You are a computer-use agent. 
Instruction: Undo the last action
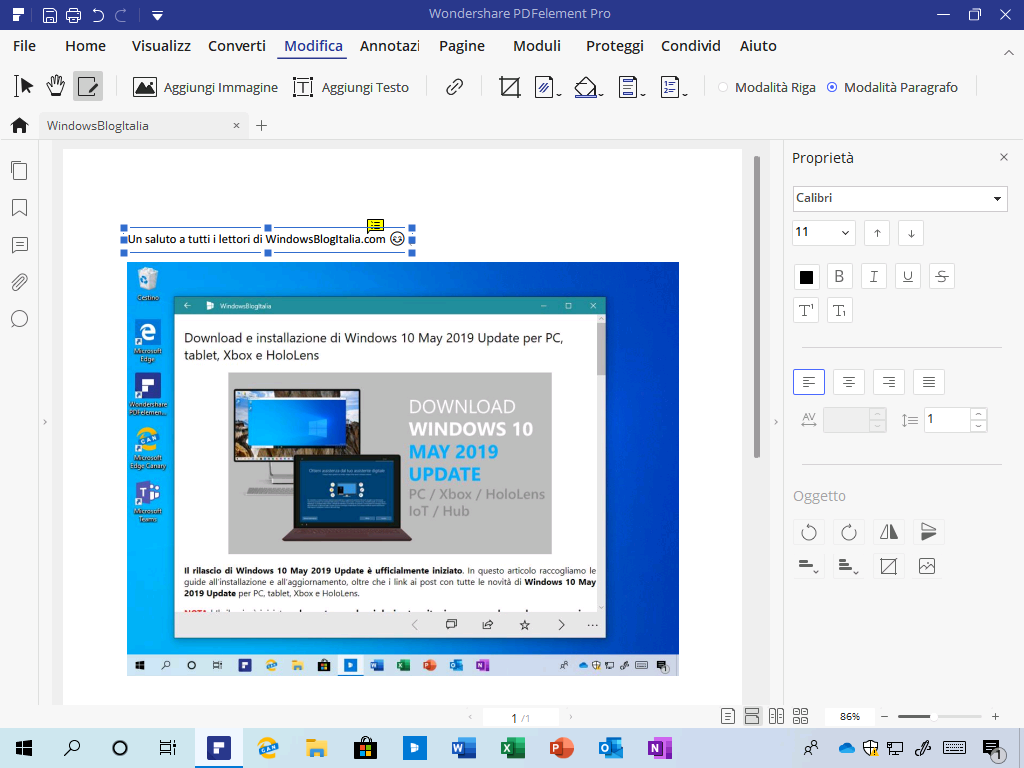point(98,14)
